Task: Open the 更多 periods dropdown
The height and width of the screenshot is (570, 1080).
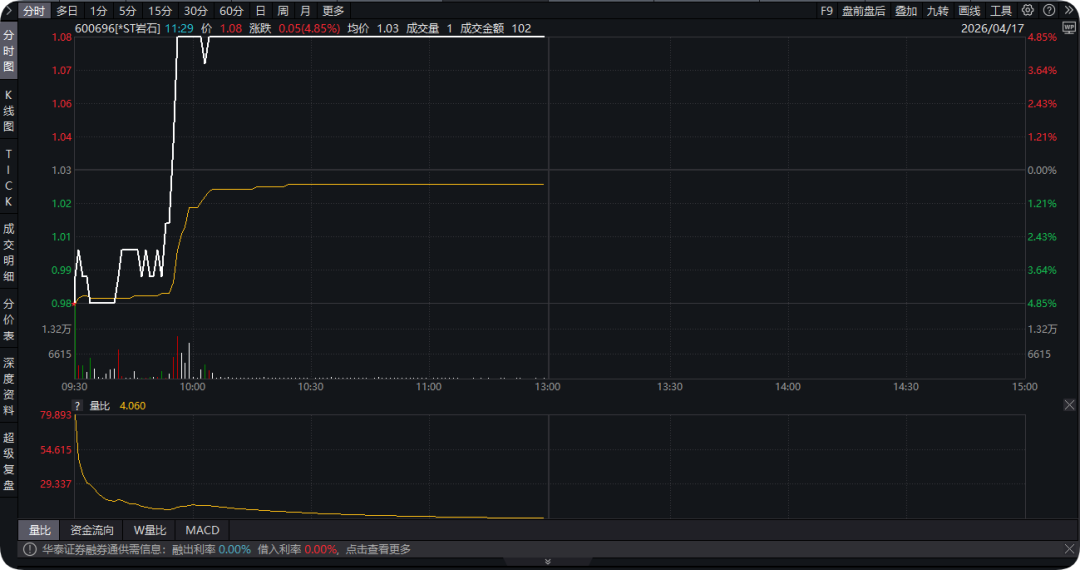Action: [333, 10]
